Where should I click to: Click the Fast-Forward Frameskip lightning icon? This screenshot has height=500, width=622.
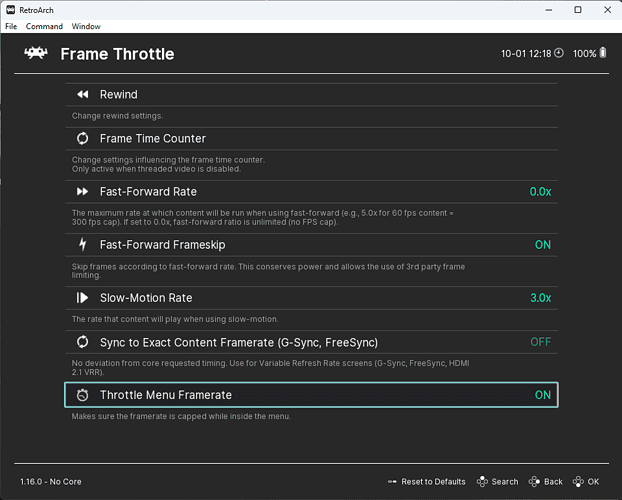coord(82,245)
